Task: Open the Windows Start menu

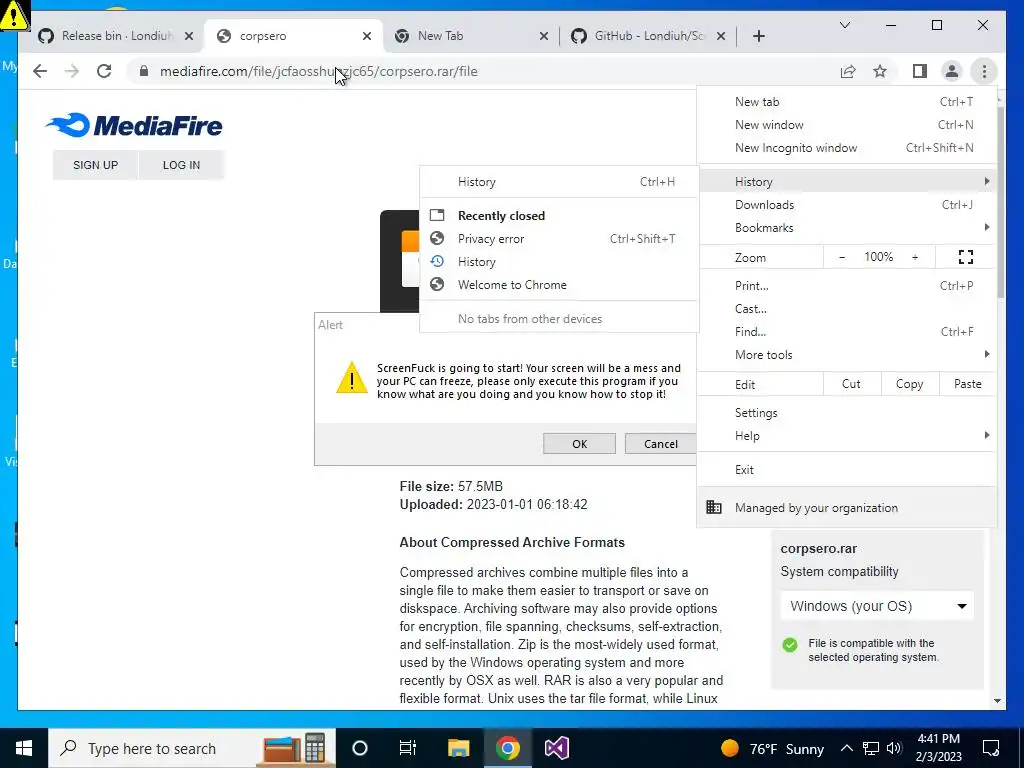Action: tap(24, 748)
